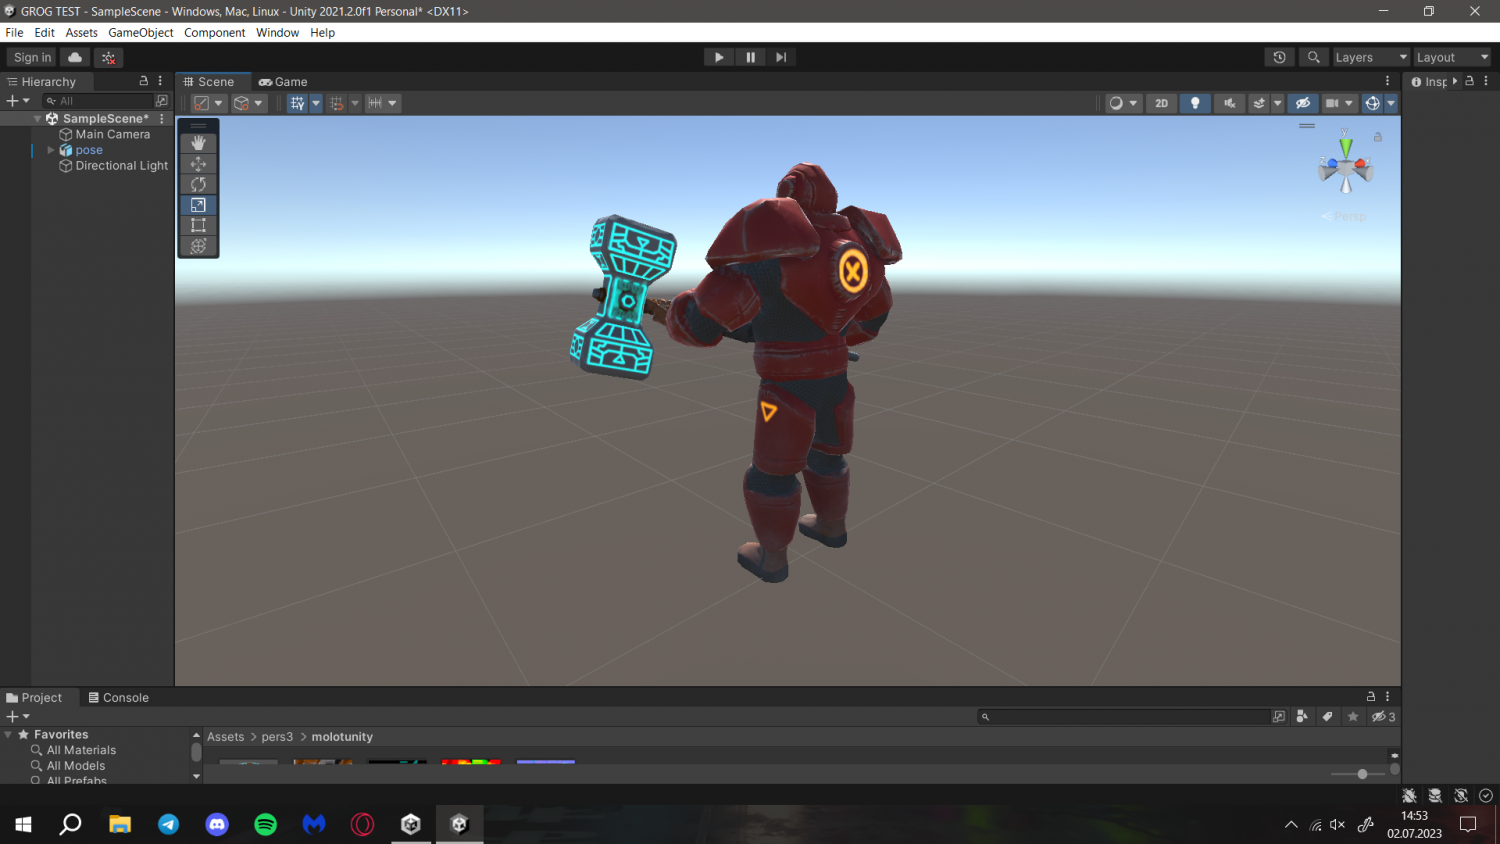The width and height of the screenshot is (1500, 844).
Task: Open the Component menu
Action: [x=214, y=32]
